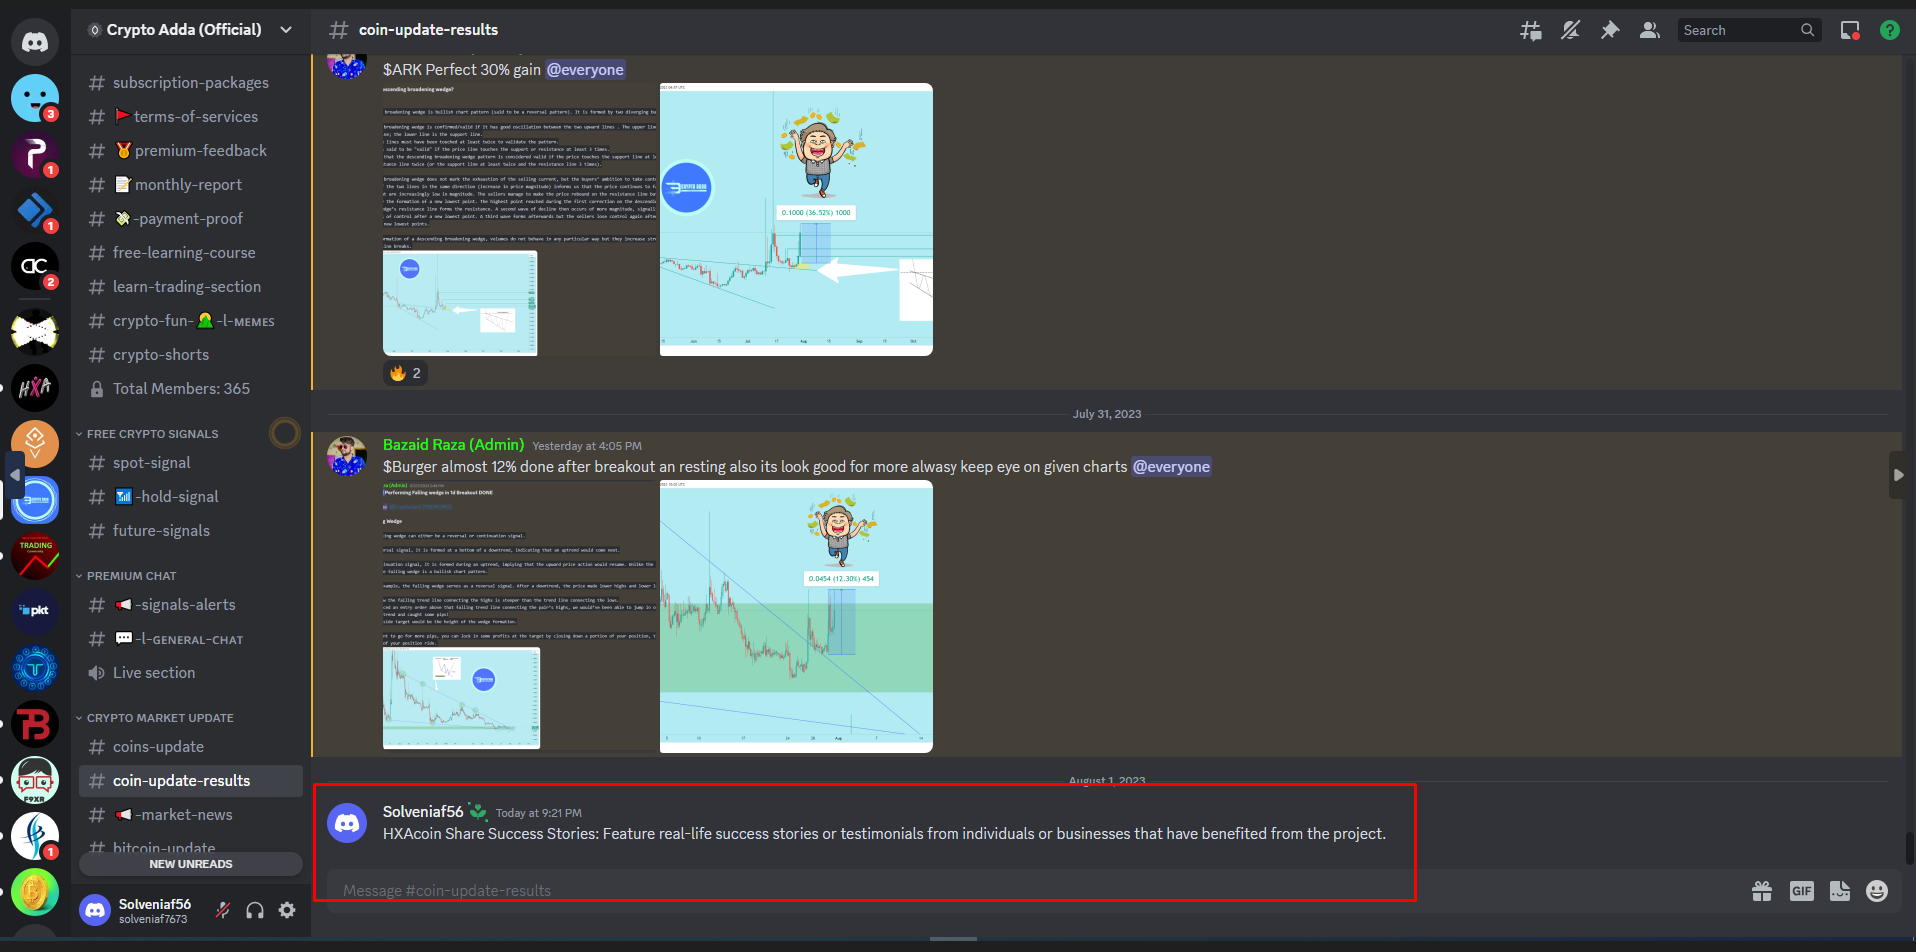Viewport: 1916px width, 952px height.
Task: Open the Threads icon in header
Action: (1530, 30)
